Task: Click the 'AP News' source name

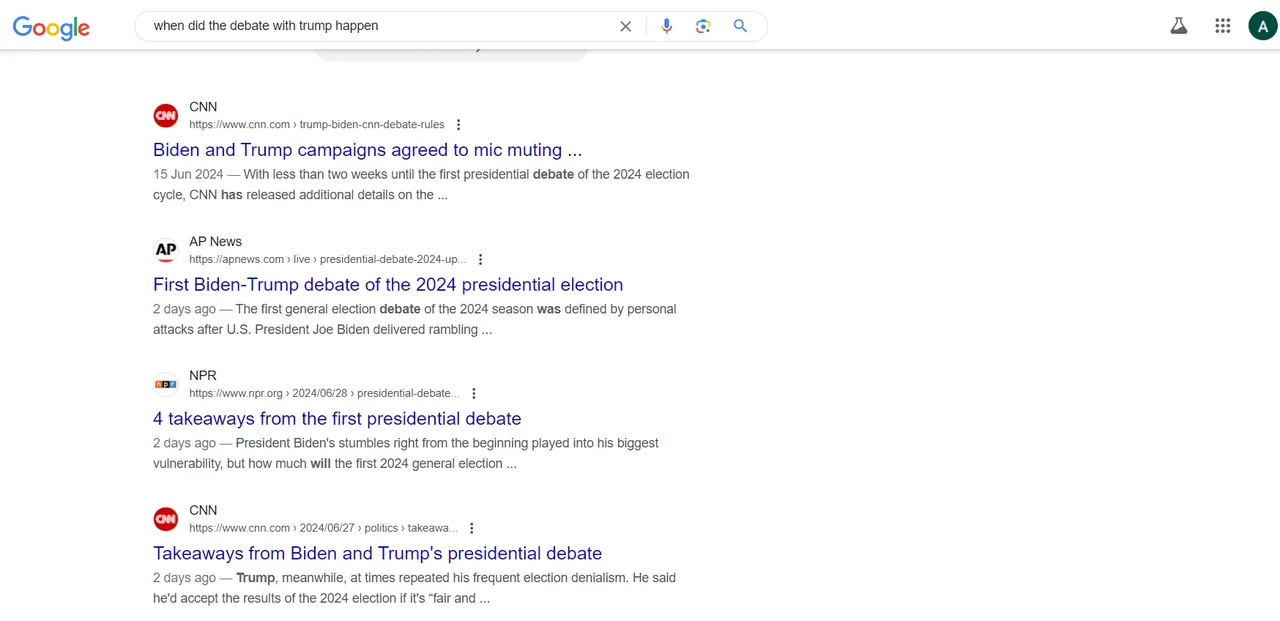Action: tap(215, 241)
